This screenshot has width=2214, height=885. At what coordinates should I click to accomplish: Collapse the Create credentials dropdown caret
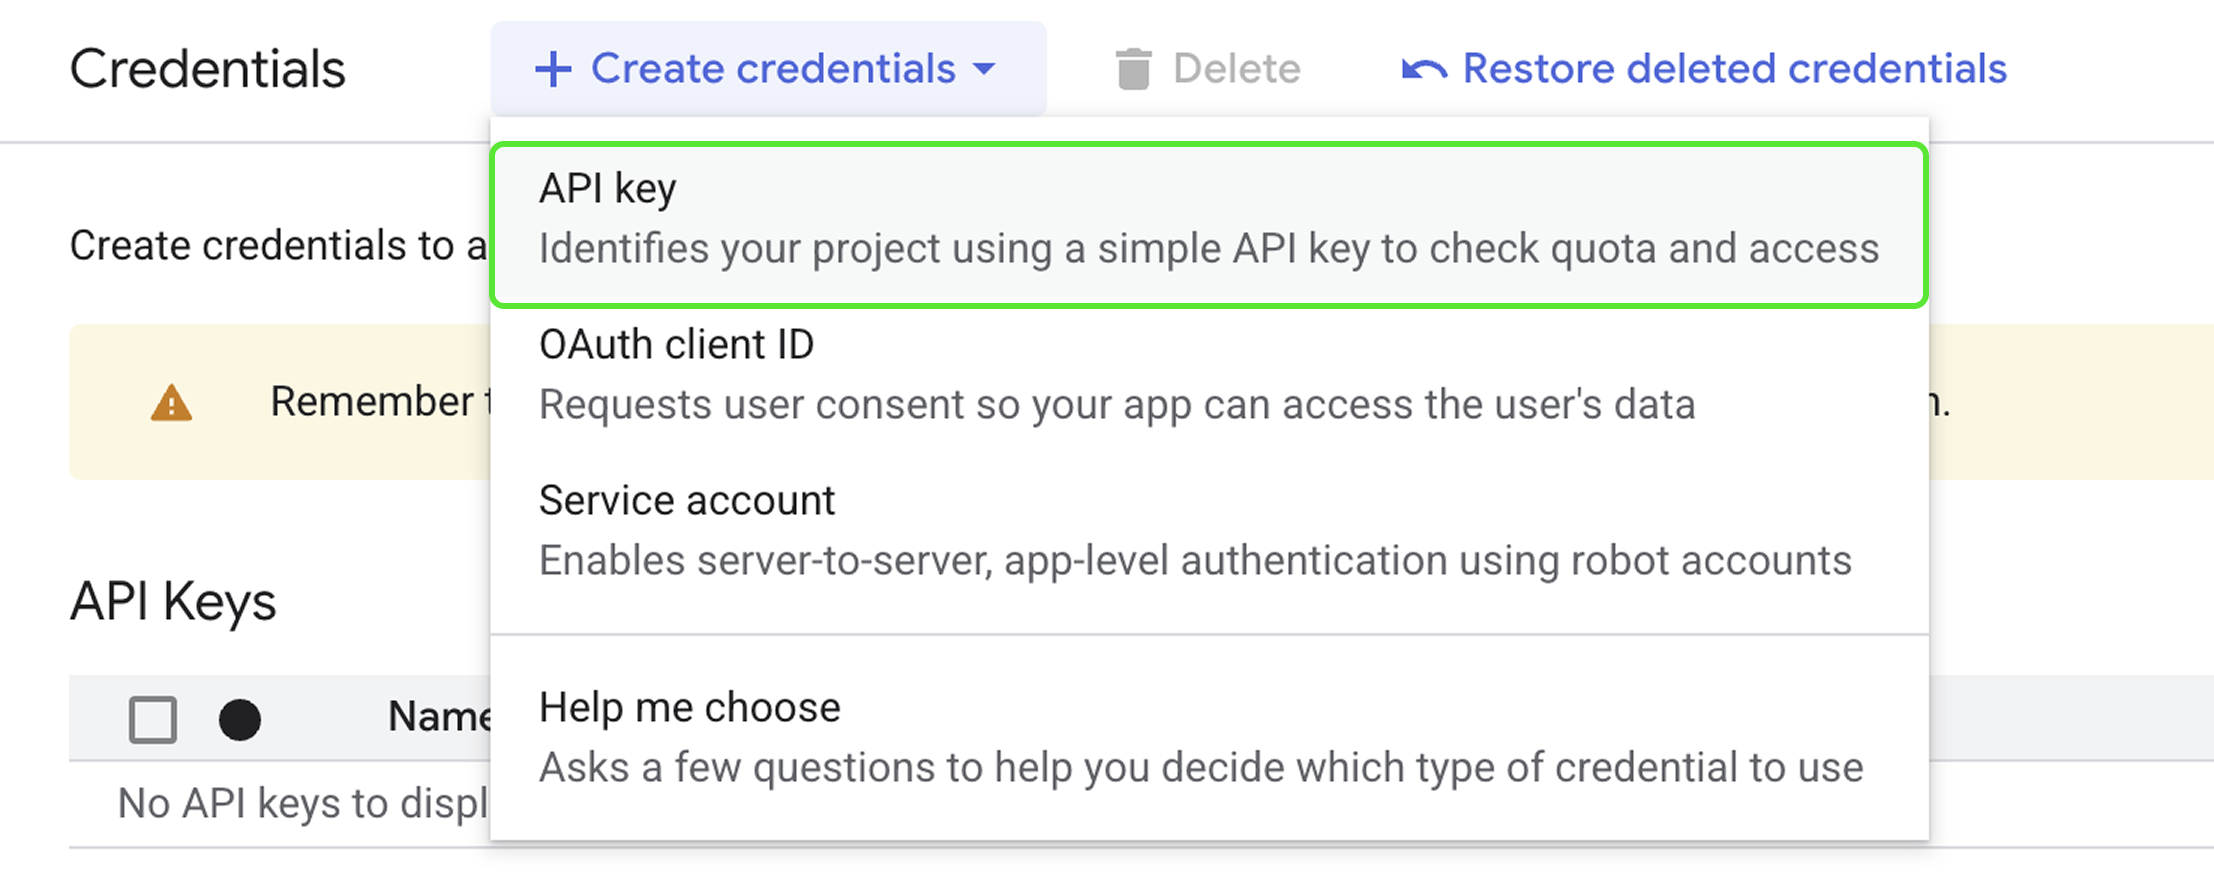click(x=985, y=69)
